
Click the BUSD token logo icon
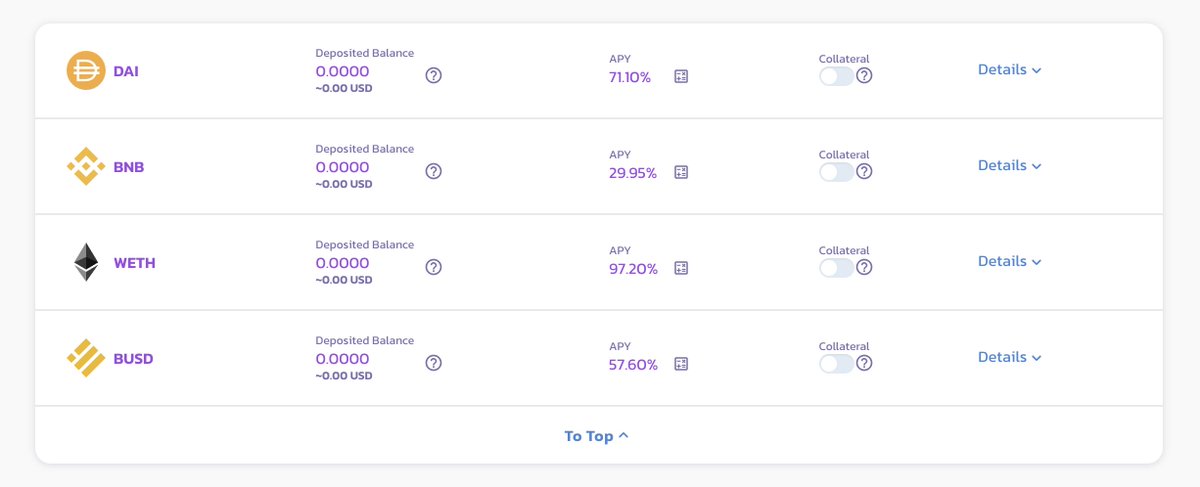[86, 358]
